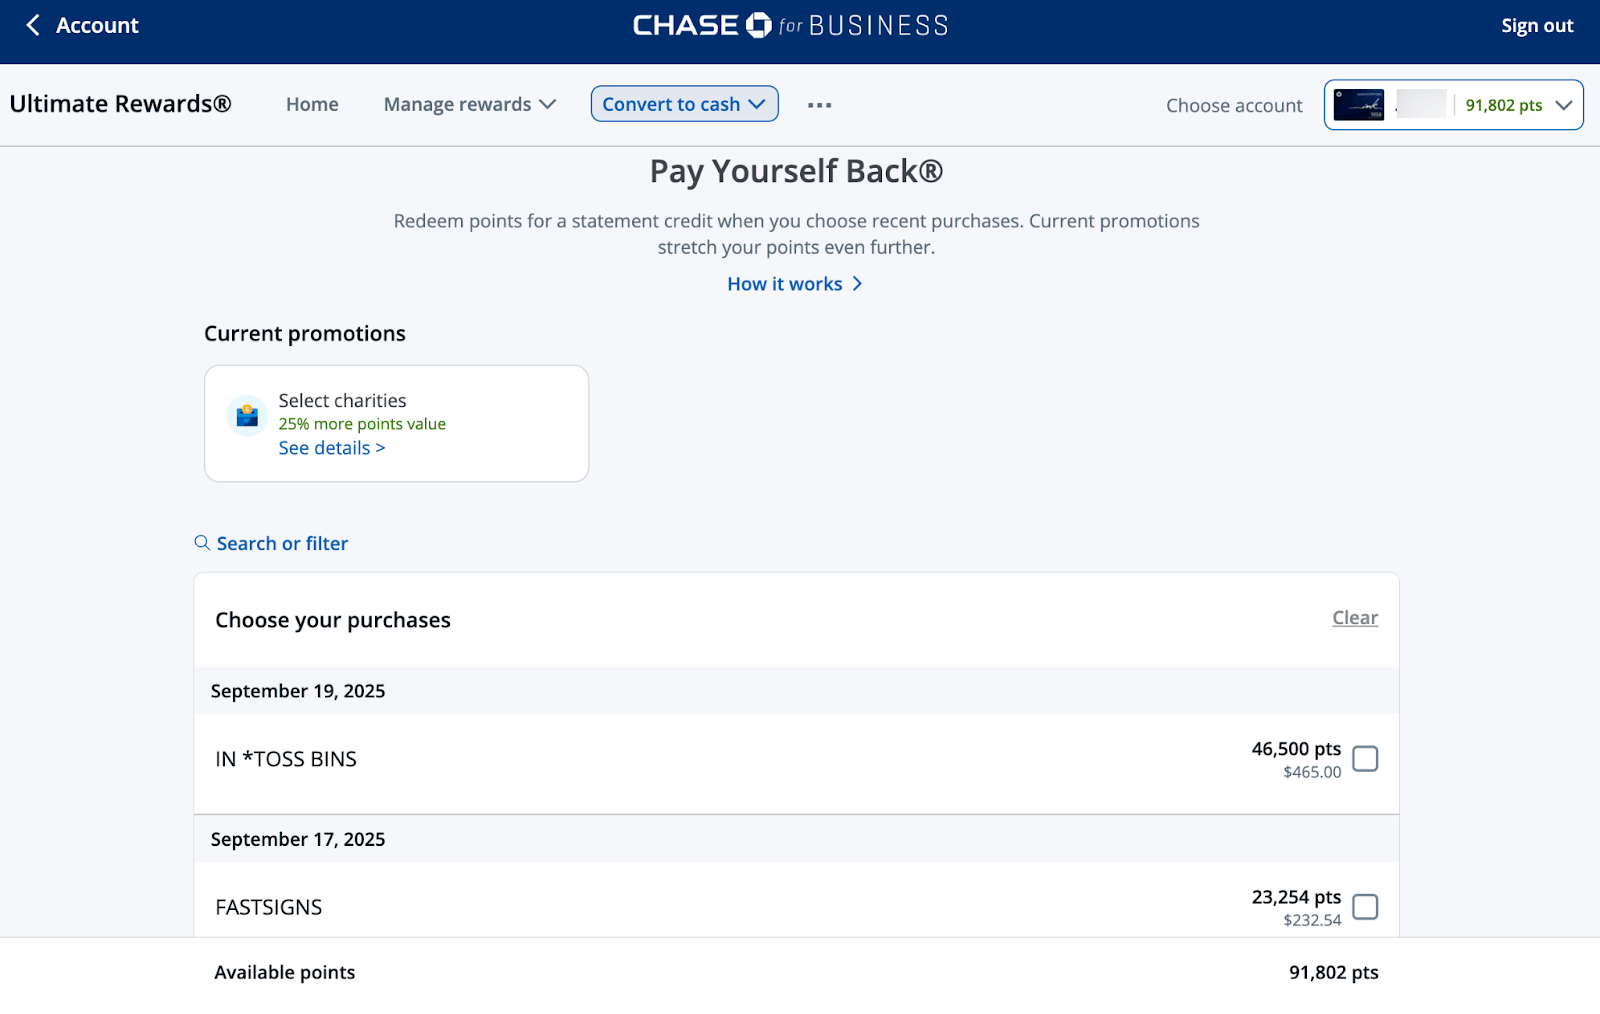
Task: Expand the Manage rewards dropdown
Action: click(469, 105)
